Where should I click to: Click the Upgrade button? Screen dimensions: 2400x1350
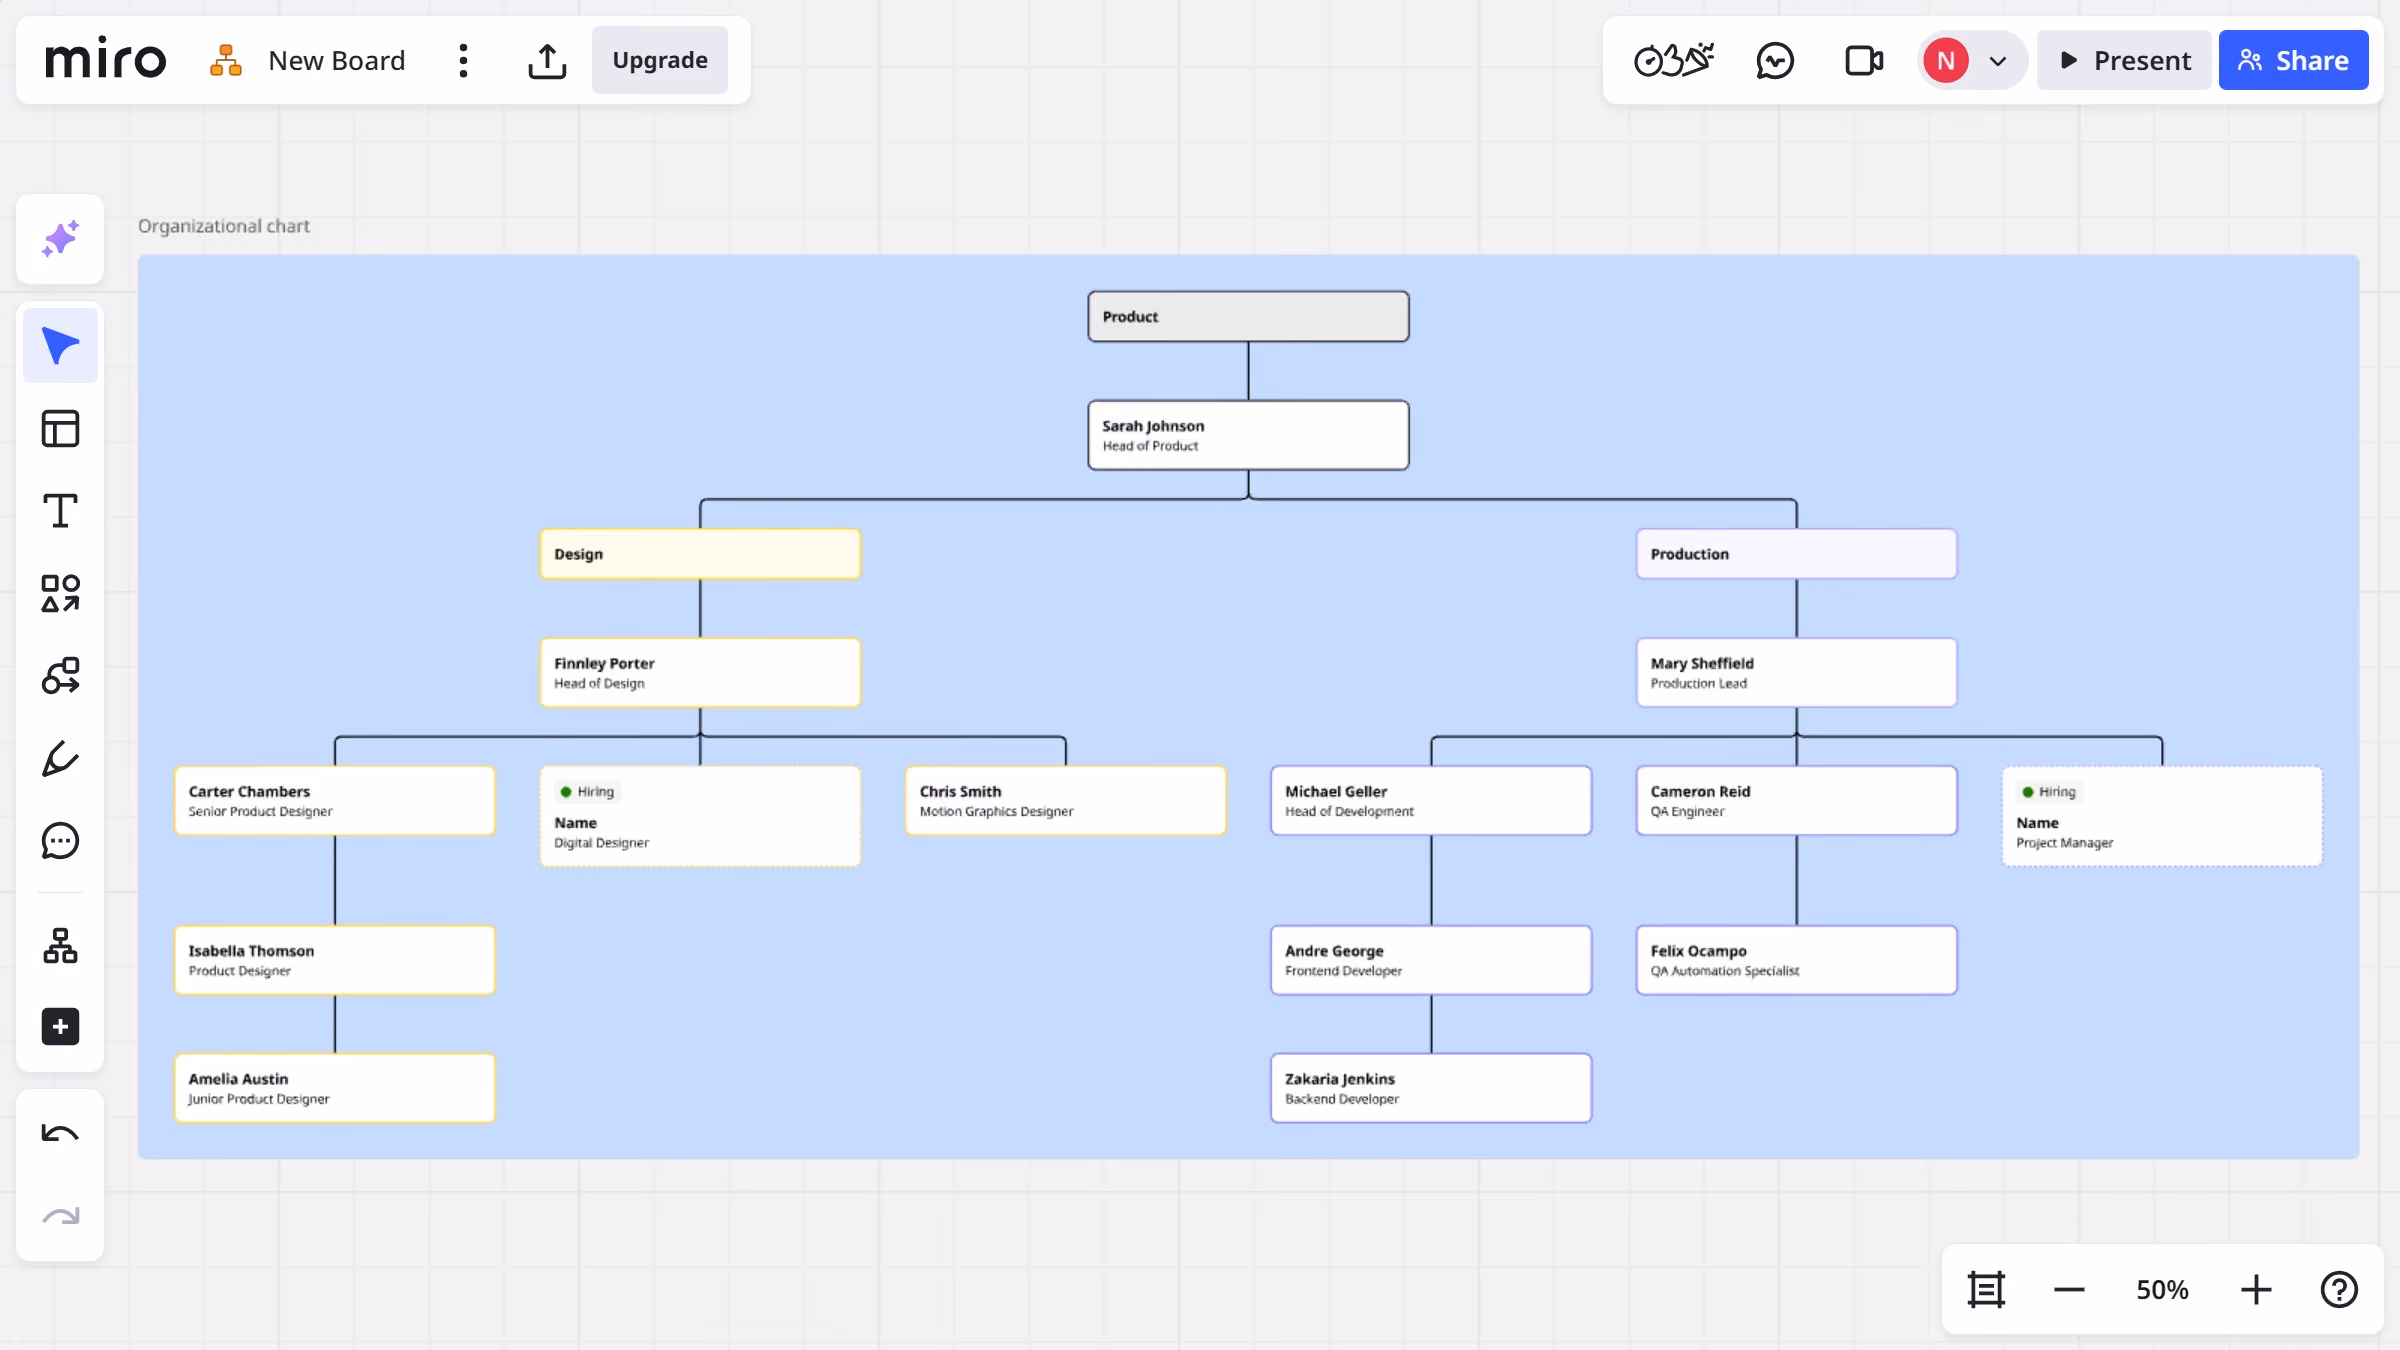pyautogui.click(x=660, y=60)
